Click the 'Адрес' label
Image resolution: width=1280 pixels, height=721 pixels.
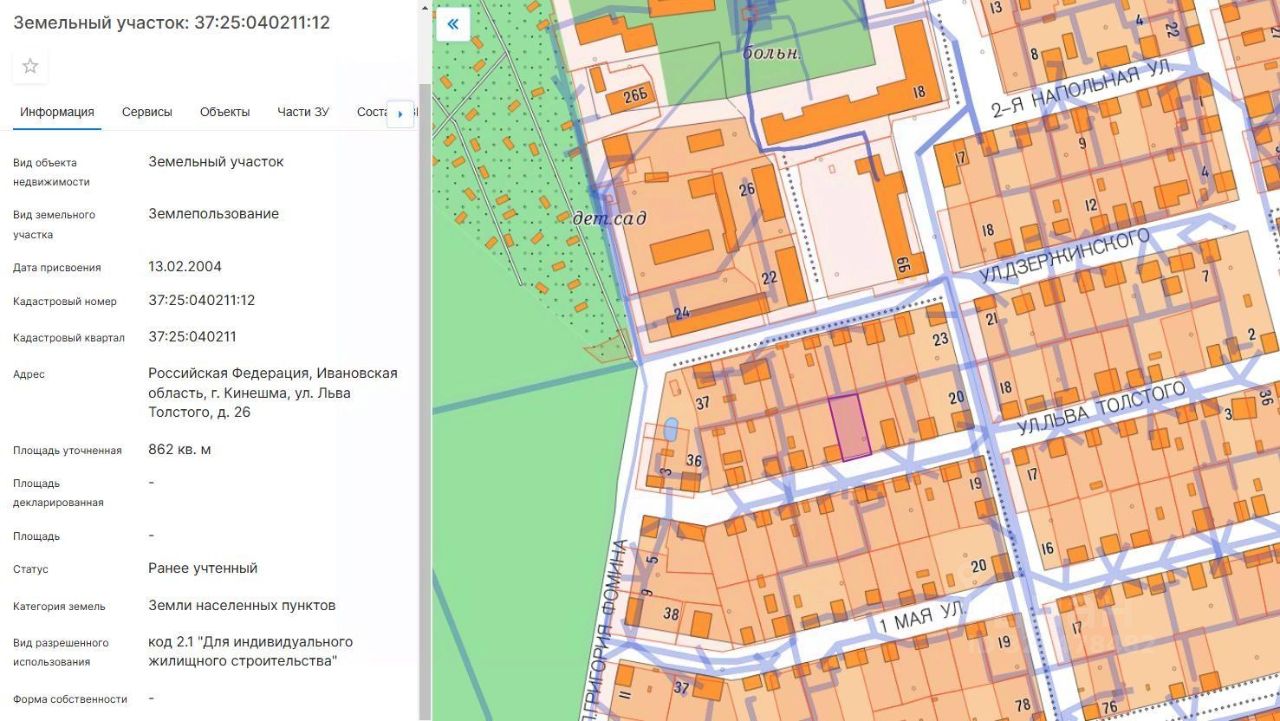tap(29, 375)
